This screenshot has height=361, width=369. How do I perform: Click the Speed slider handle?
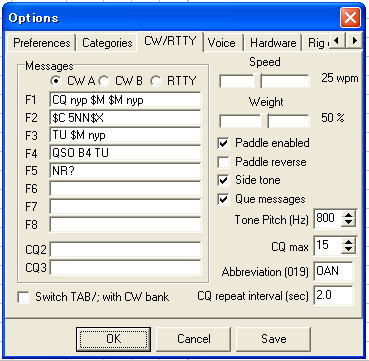[257, 81]
